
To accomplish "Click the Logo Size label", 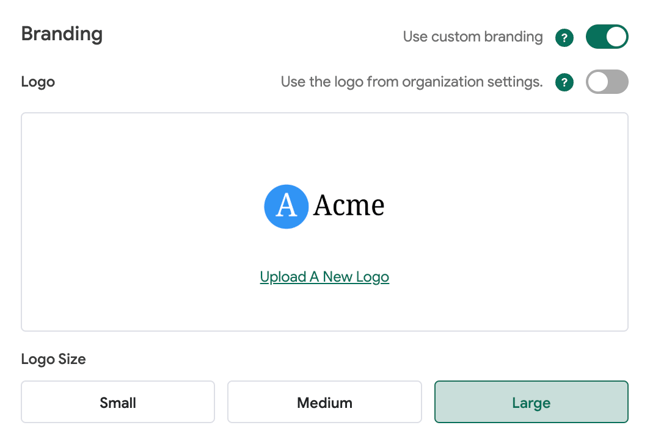I will (53, 359).
